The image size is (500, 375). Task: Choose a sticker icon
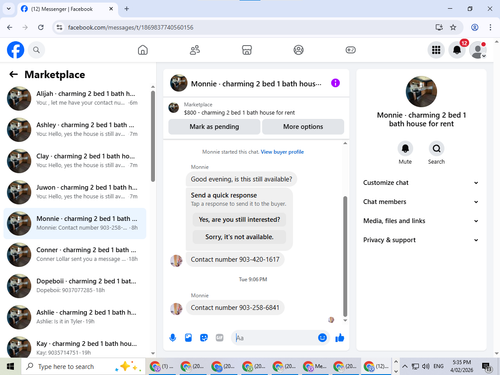(x=204, y=338)
